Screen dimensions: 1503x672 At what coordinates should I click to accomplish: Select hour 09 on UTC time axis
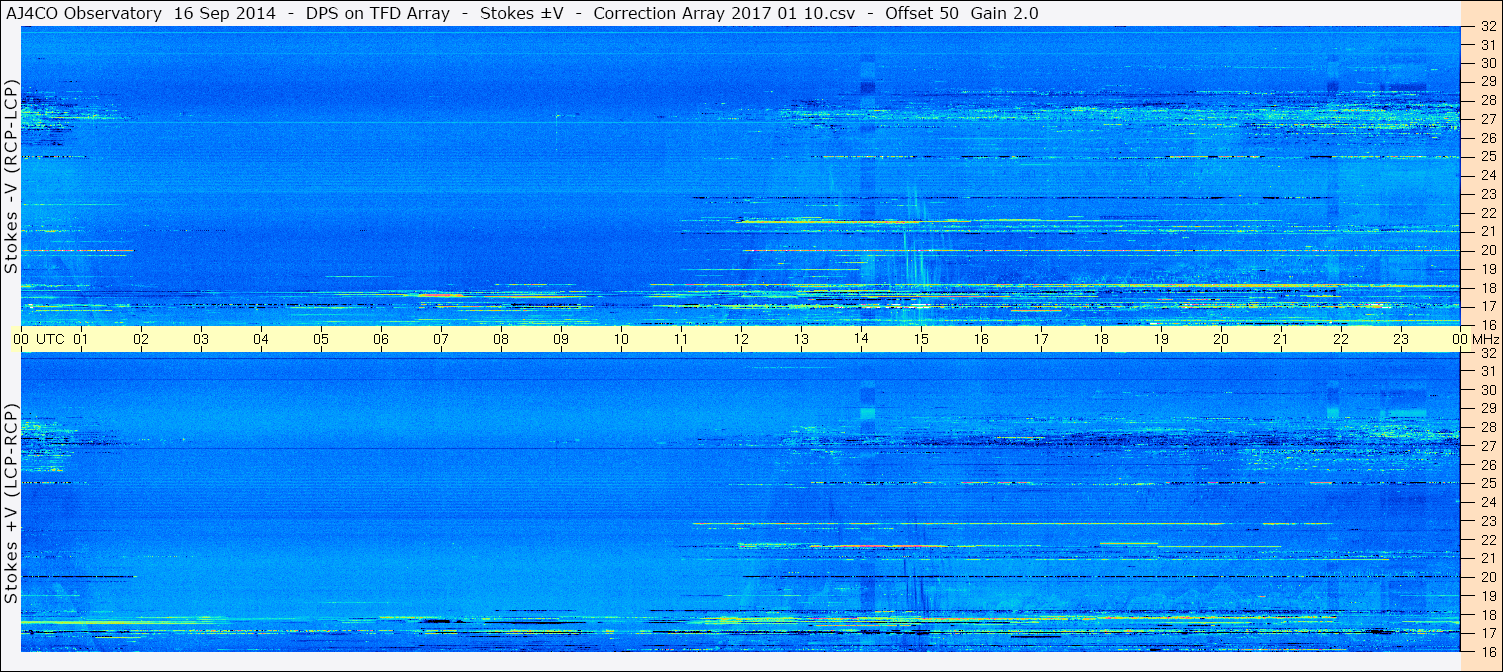click(560, 339)
